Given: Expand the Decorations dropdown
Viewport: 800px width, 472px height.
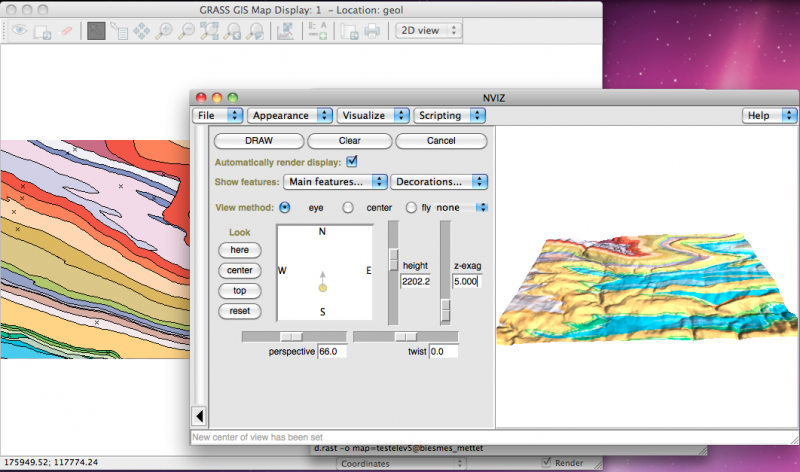Looking at the screenshot, I should coord(439,181).
